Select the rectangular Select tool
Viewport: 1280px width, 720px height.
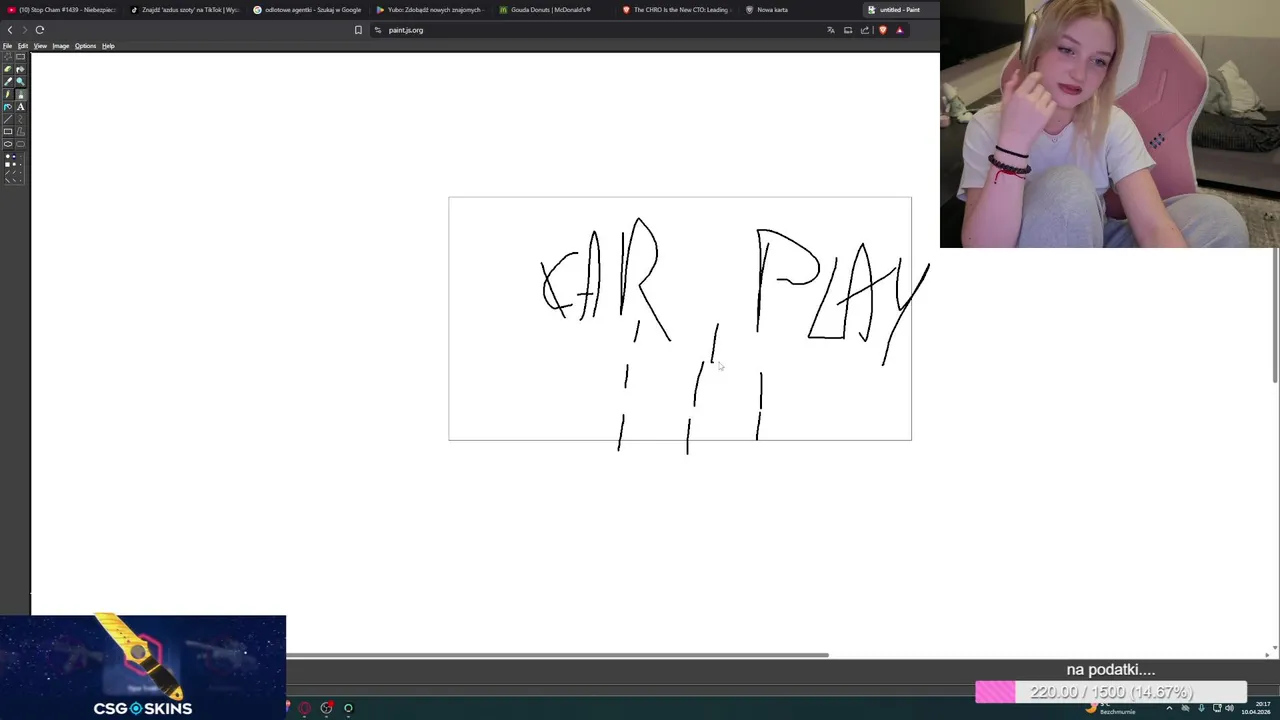20,57
